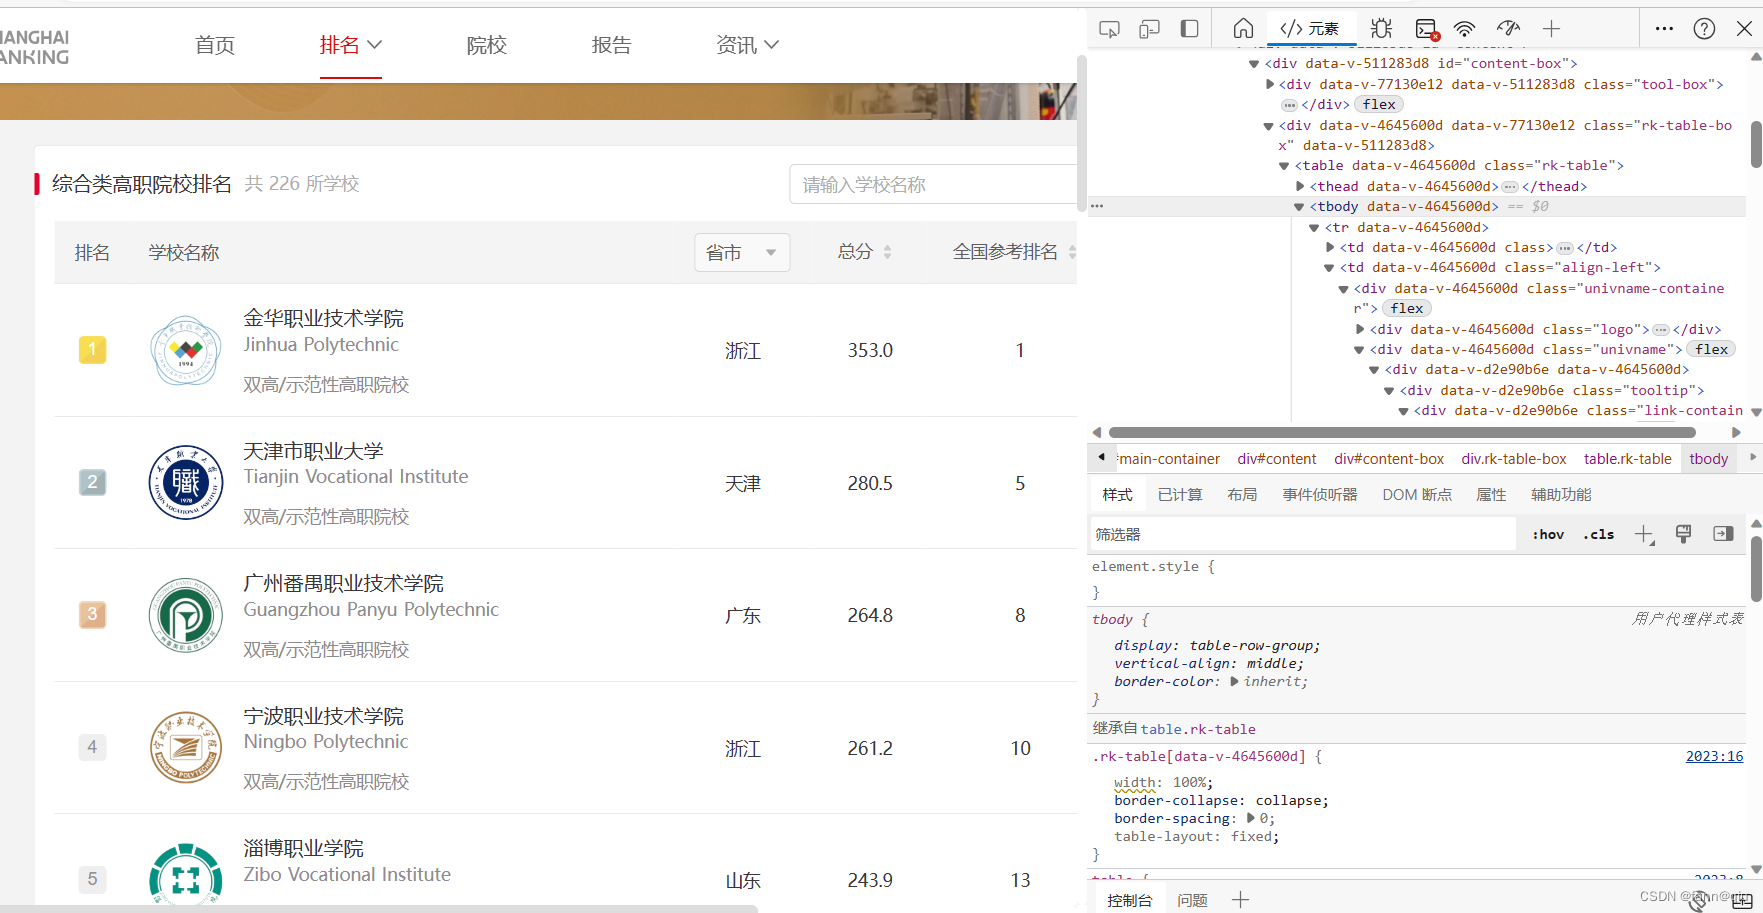Open the Console panel with error badge
1763x913 pixels.
1427,29
